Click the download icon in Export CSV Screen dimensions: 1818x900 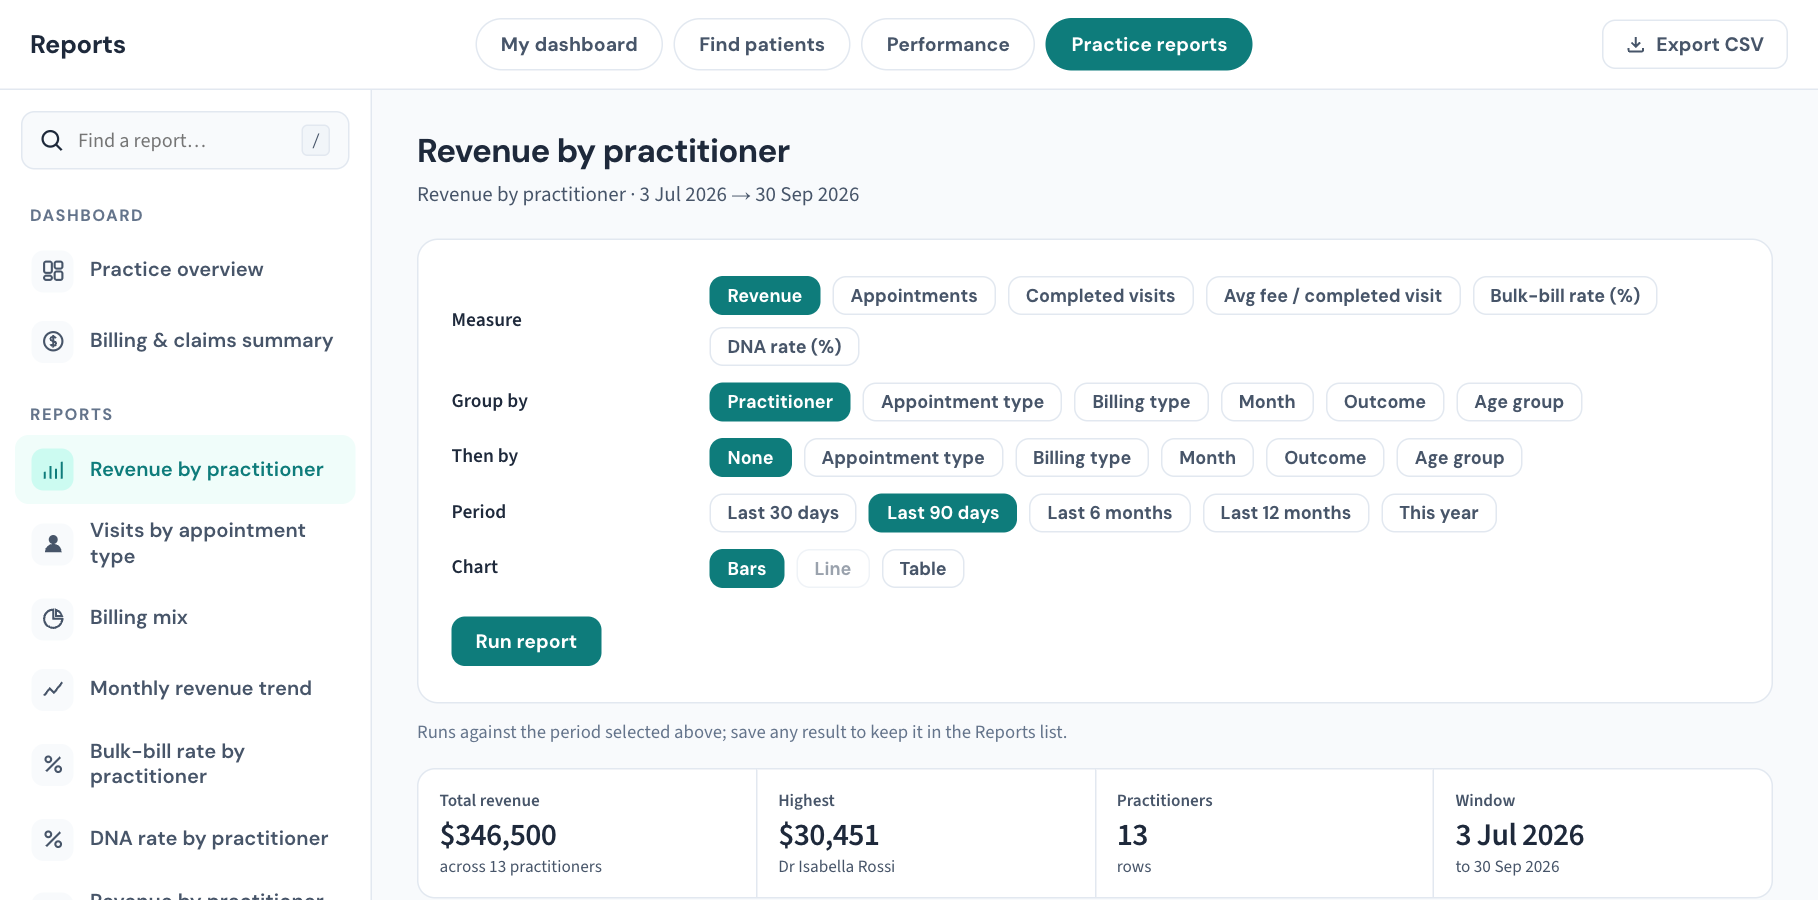click(1636, 45)
